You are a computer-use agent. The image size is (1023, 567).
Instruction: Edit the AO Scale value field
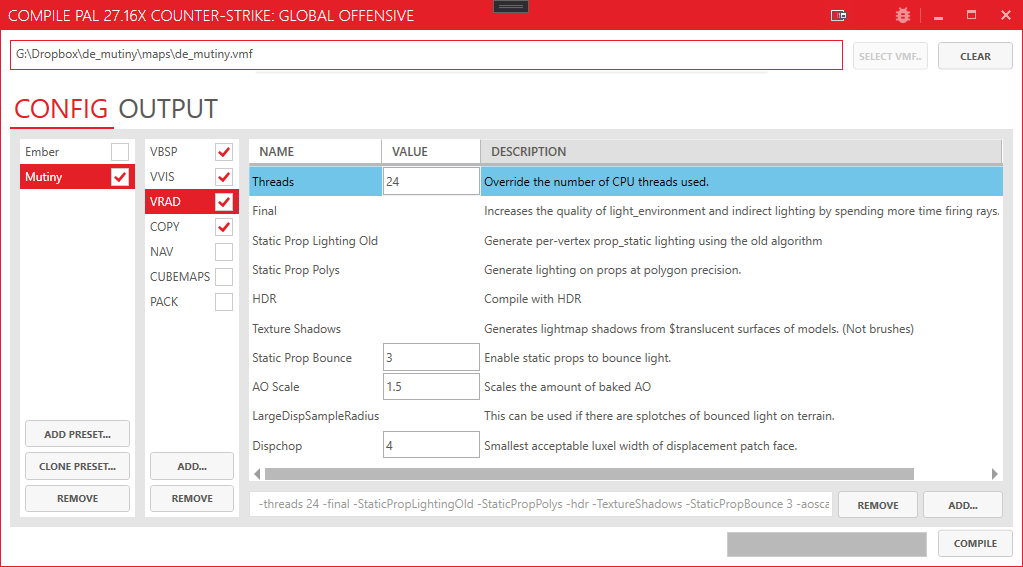point(431,386)
